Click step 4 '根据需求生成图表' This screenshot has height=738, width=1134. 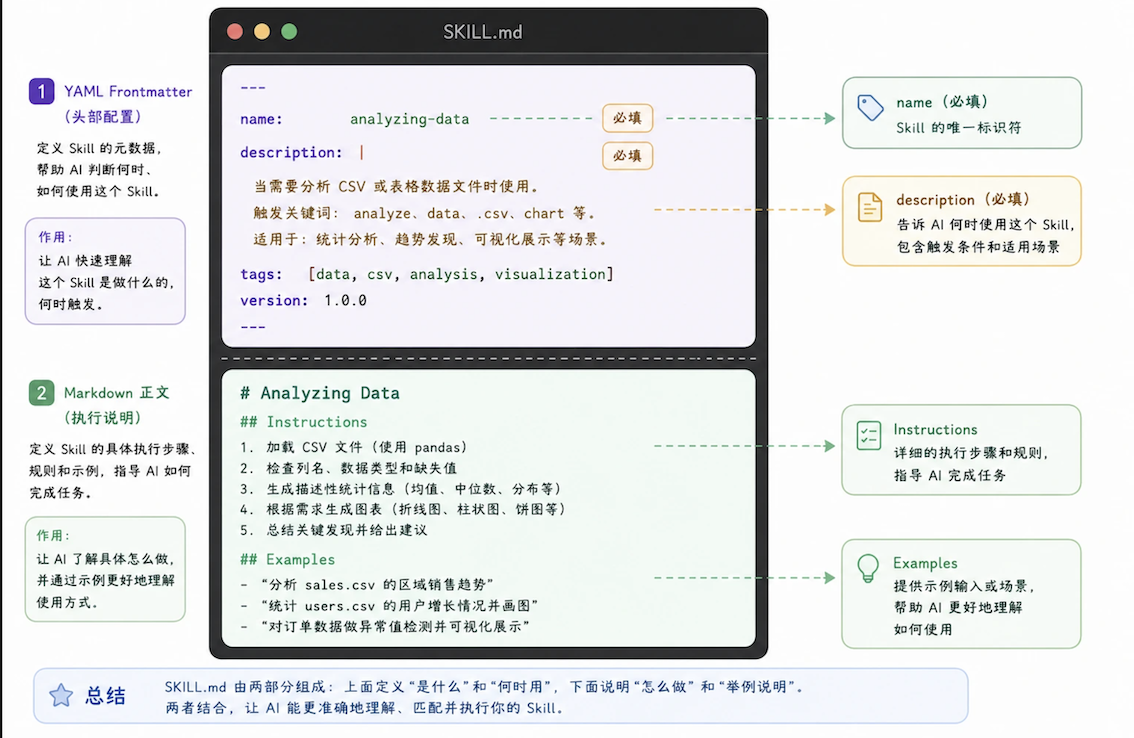pos(403,509)
